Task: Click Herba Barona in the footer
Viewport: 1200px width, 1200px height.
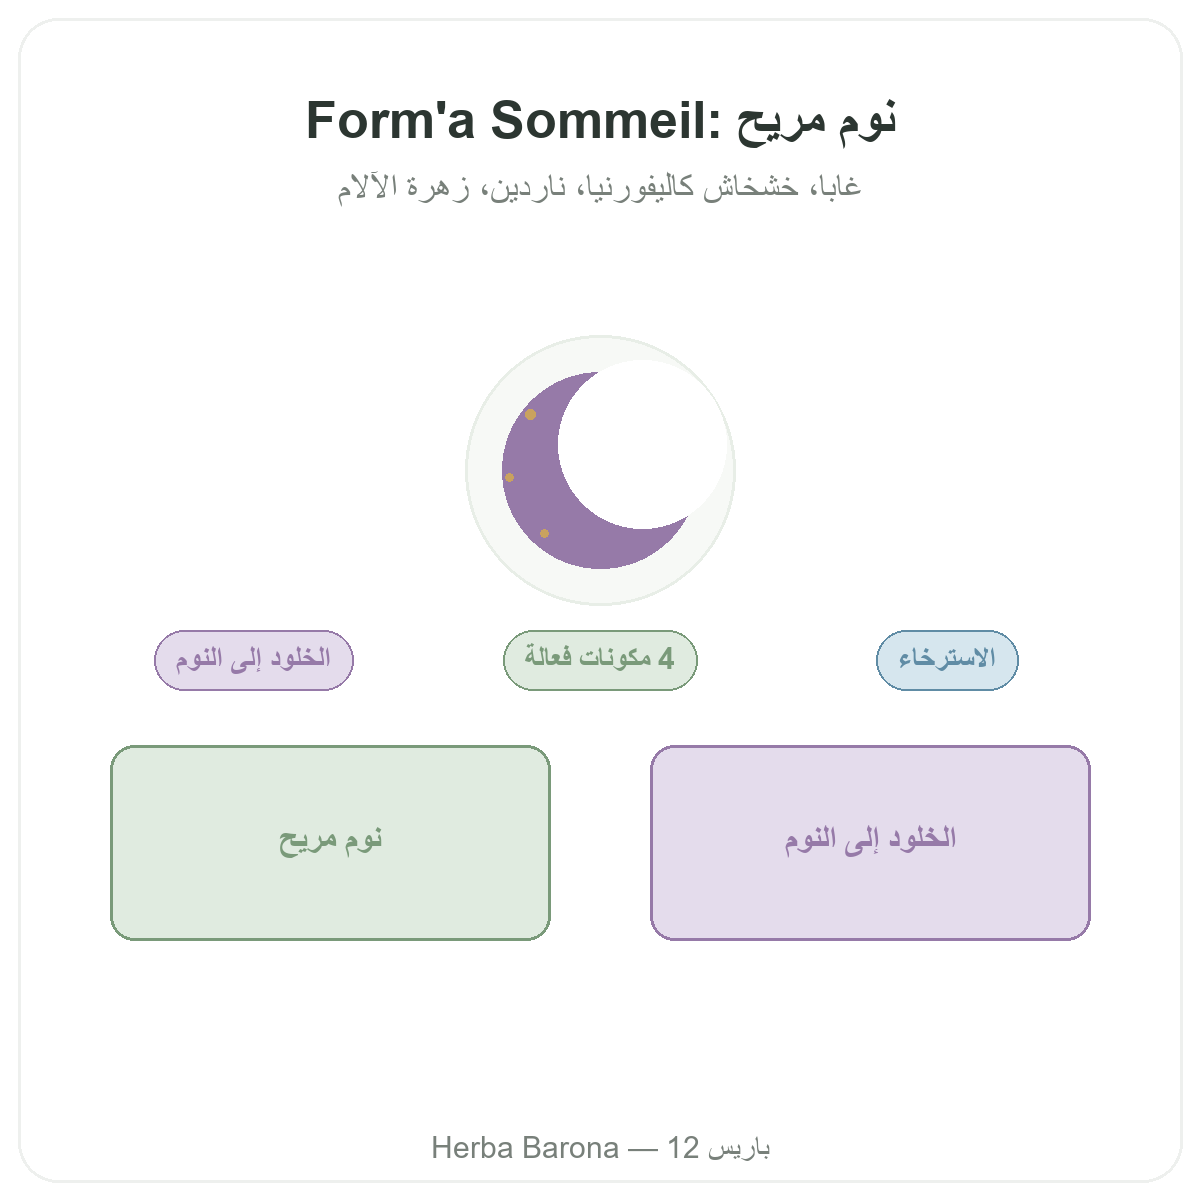Action: pos(525,1147)
